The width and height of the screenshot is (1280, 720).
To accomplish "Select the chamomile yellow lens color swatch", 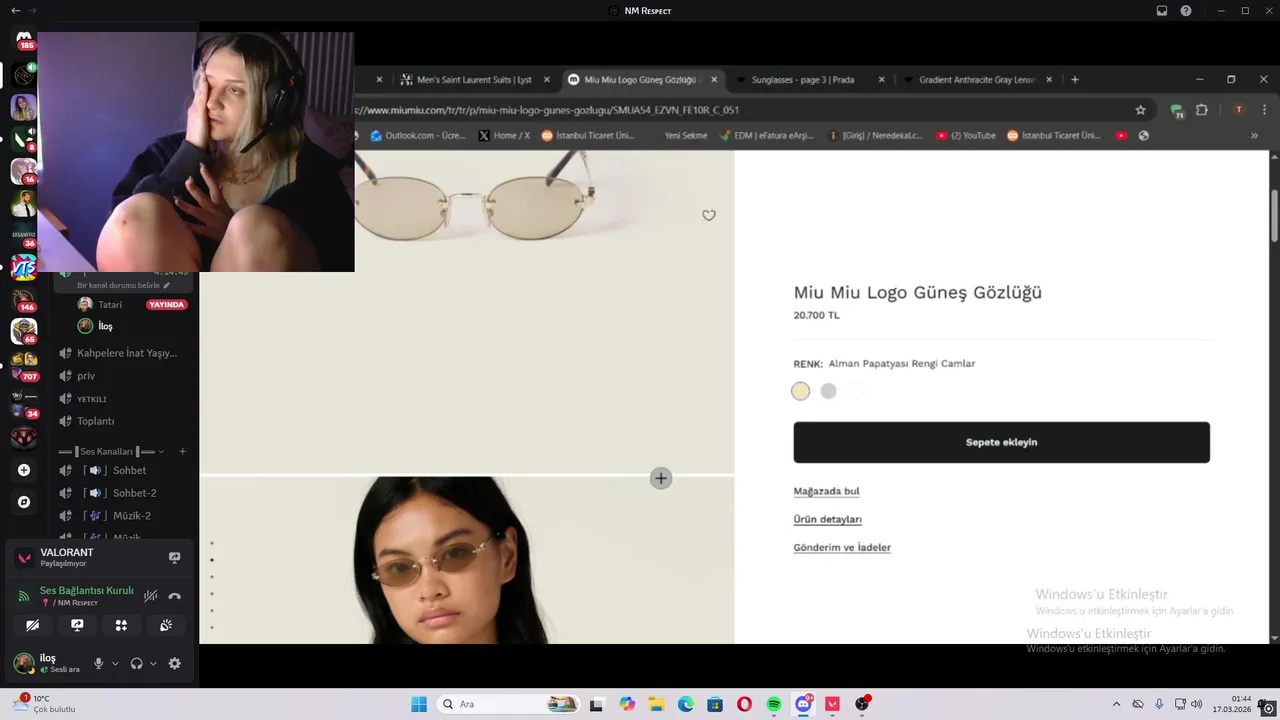I will click(x=800, y=391).
